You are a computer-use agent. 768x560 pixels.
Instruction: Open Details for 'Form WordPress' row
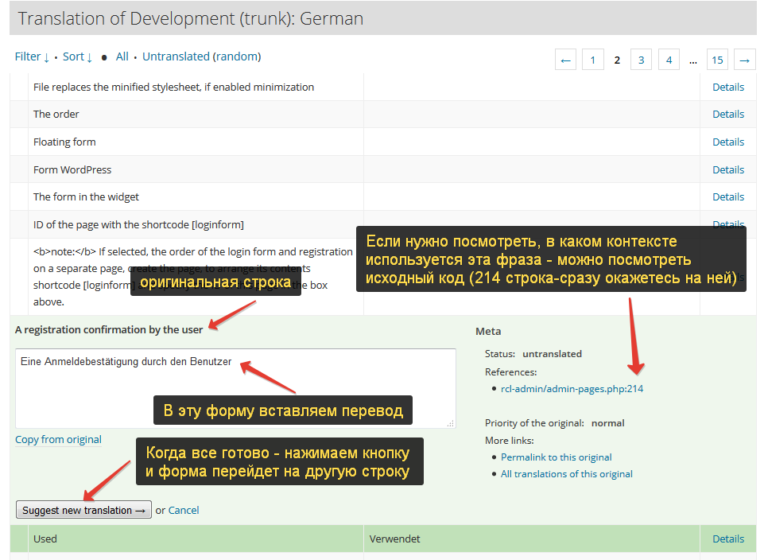pos(727,170)
